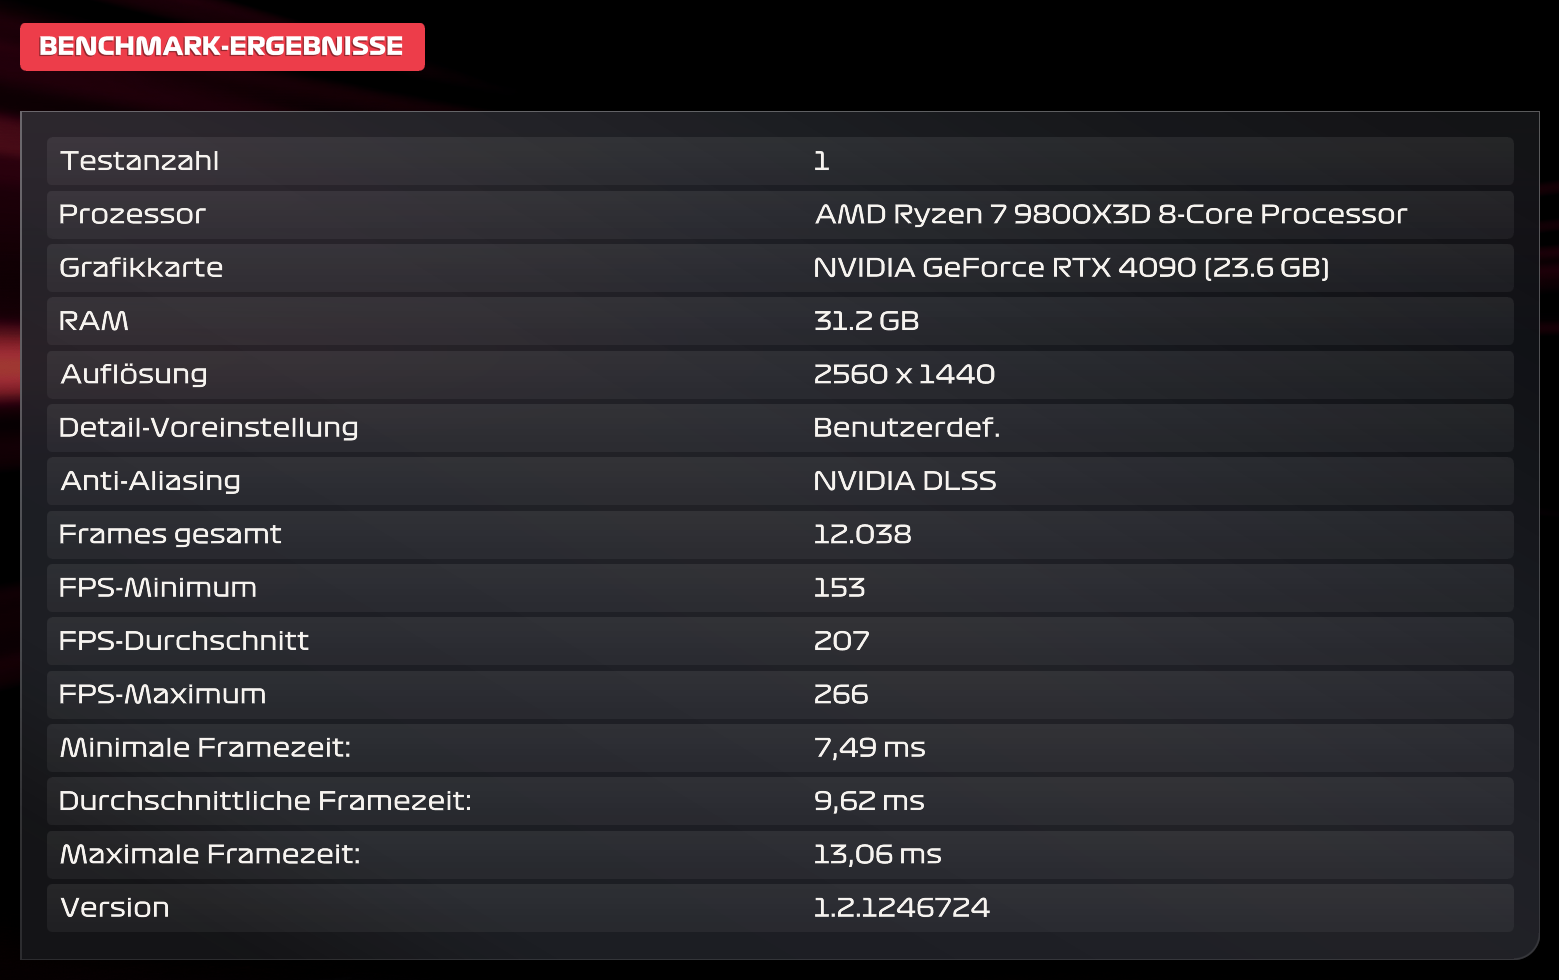Select the FPS-Maximum value of 266
Screen dimensions: 1559x980
(841, 694)
